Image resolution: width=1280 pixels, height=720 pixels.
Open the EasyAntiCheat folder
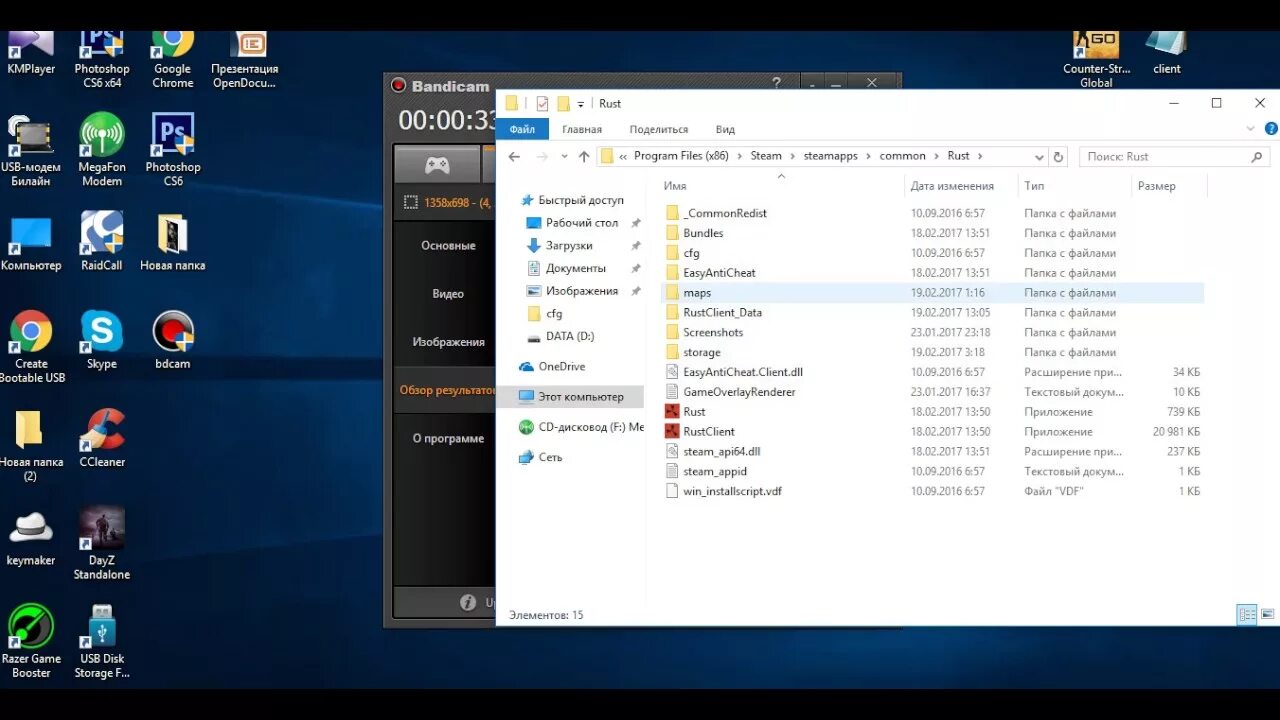click(x=719, y=273)
